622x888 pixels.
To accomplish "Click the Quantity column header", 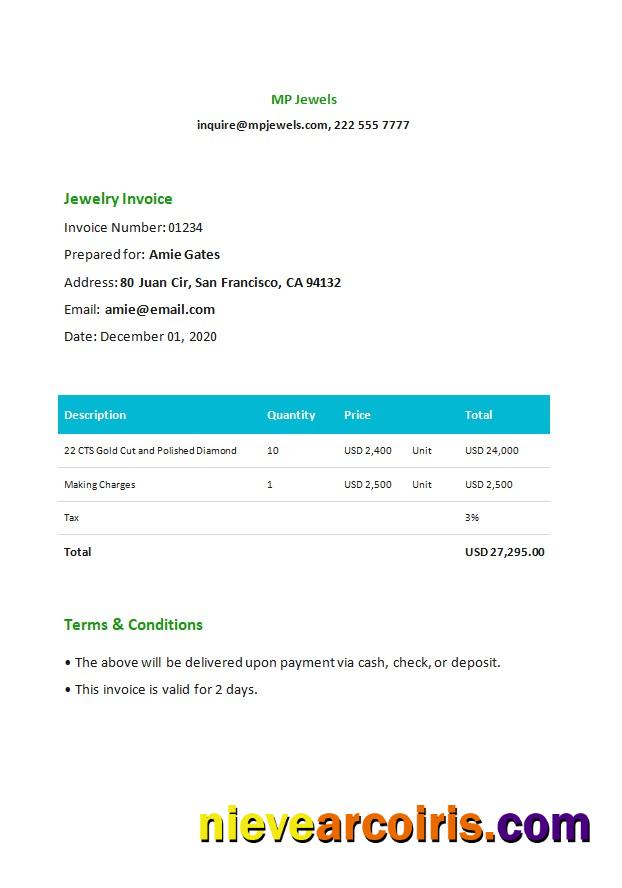I will 291,415.
